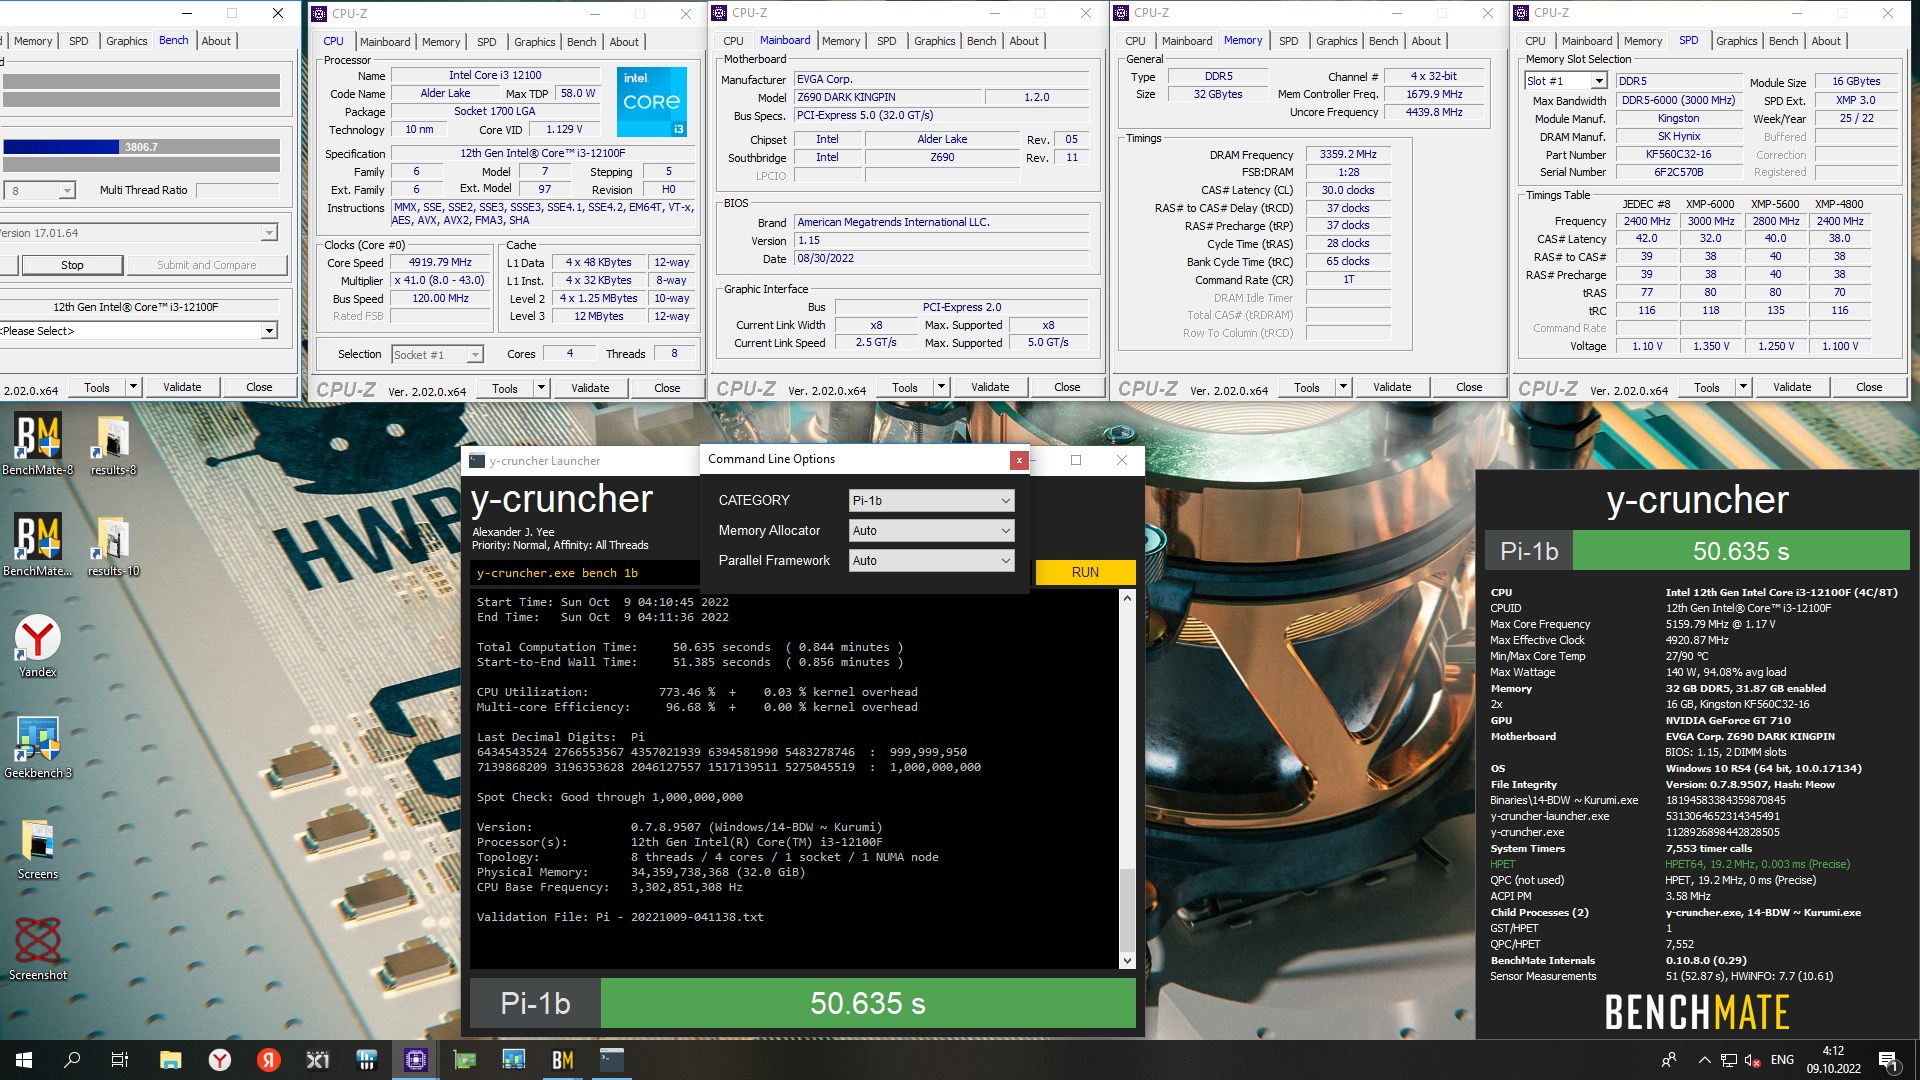The height and width of the screenshot is (1080, 1920).
Task: Click Close in the SPD window
Action: (x=1869, y=387)
